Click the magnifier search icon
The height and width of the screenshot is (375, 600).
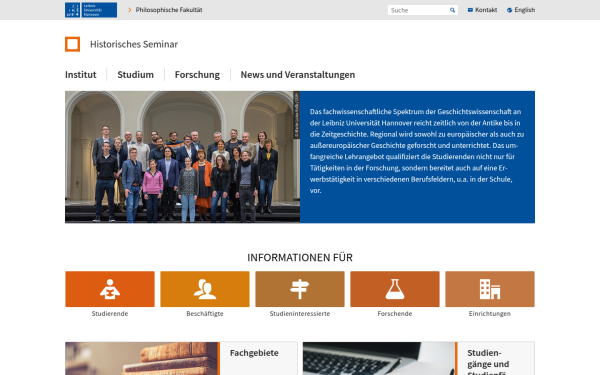(x=452, y=10)
